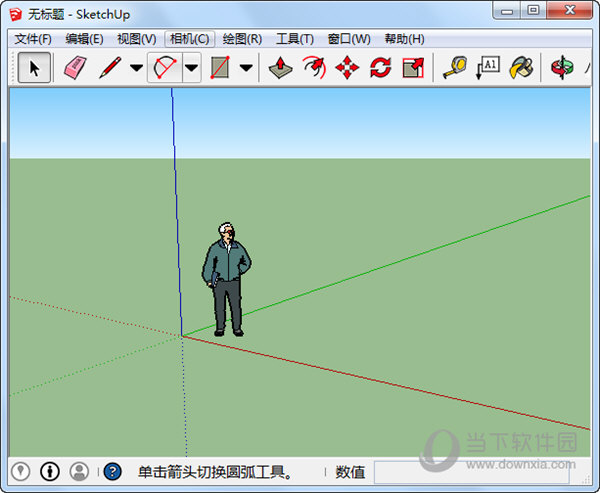The height and width of the screenshot is (493, 600).
Task: Click the standing man figure in viewport
Action: pos(227,280)
